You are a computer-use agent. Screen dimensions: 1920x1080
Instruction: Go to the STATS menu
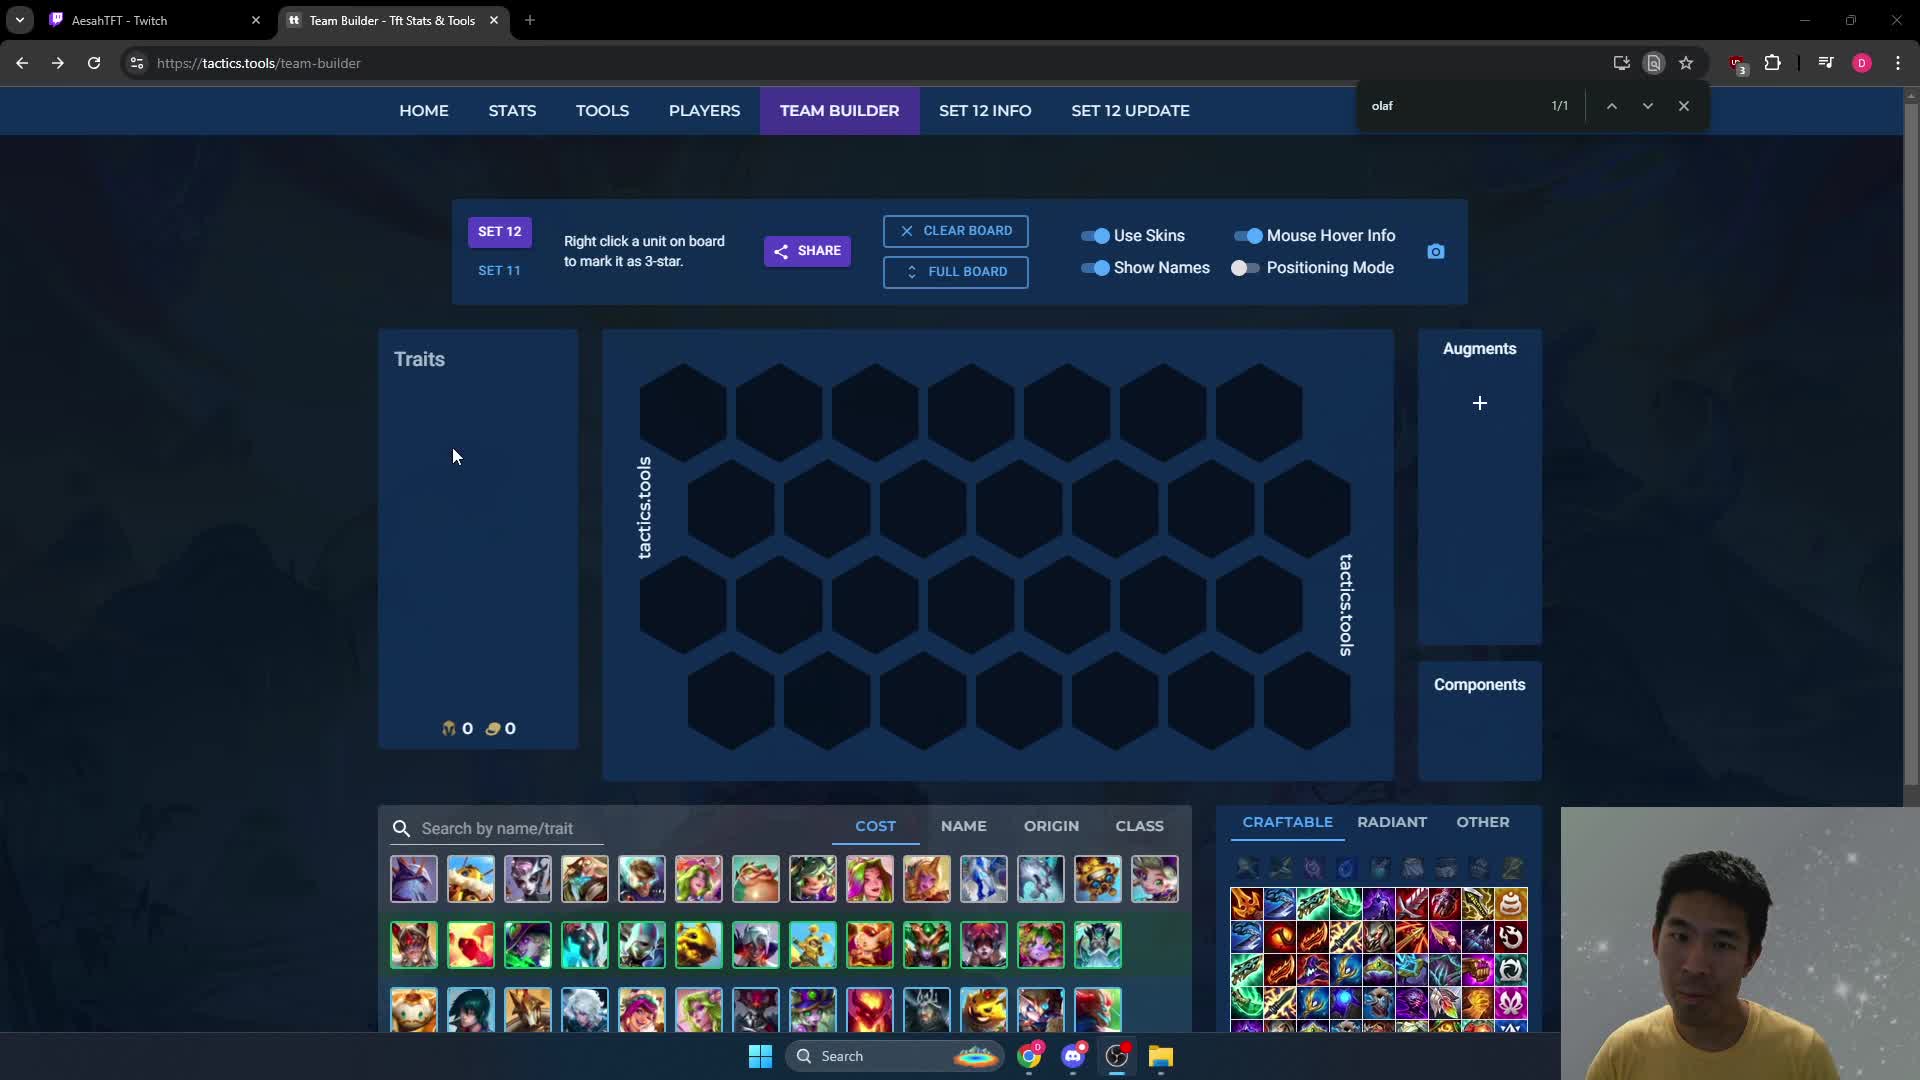tap(512, 111)
